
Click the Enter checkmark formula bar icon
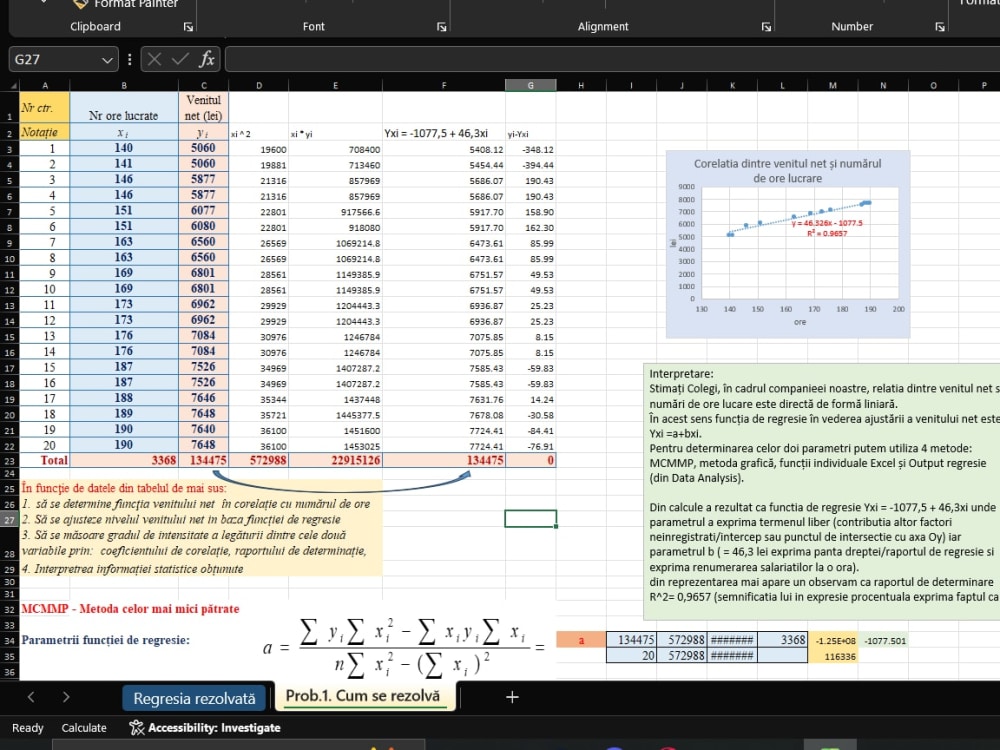(180, 59)
